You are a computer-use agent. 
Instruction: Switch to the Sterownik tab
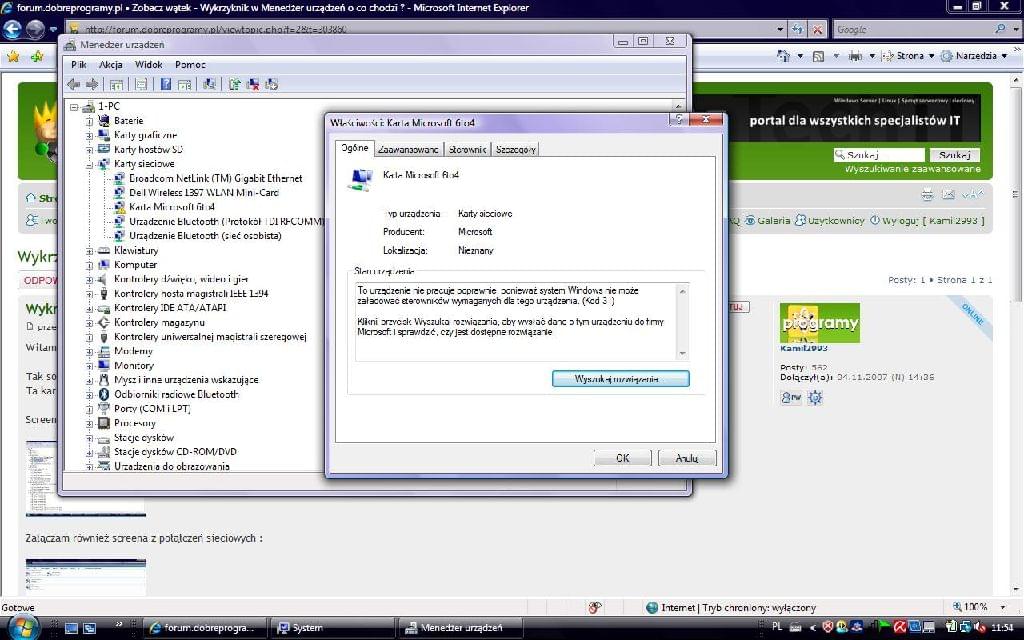coord(468,150)
